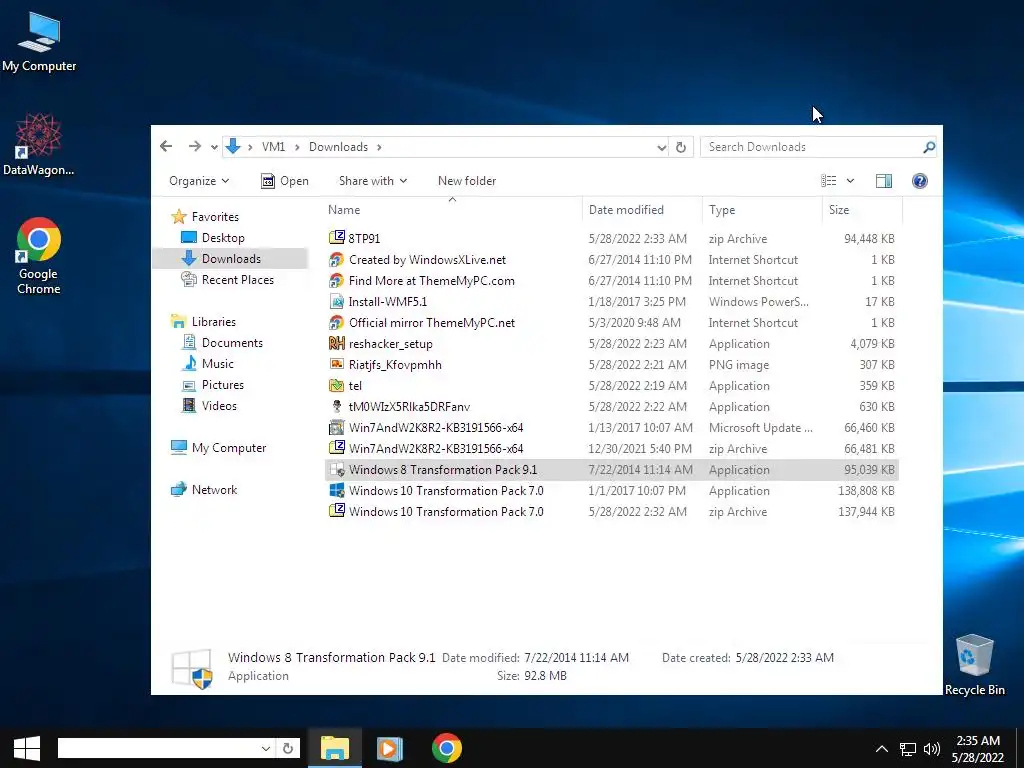Click the Forward navigation arrow
Image resolution: width=1024 pixels, height=768 pixels.
194,146
